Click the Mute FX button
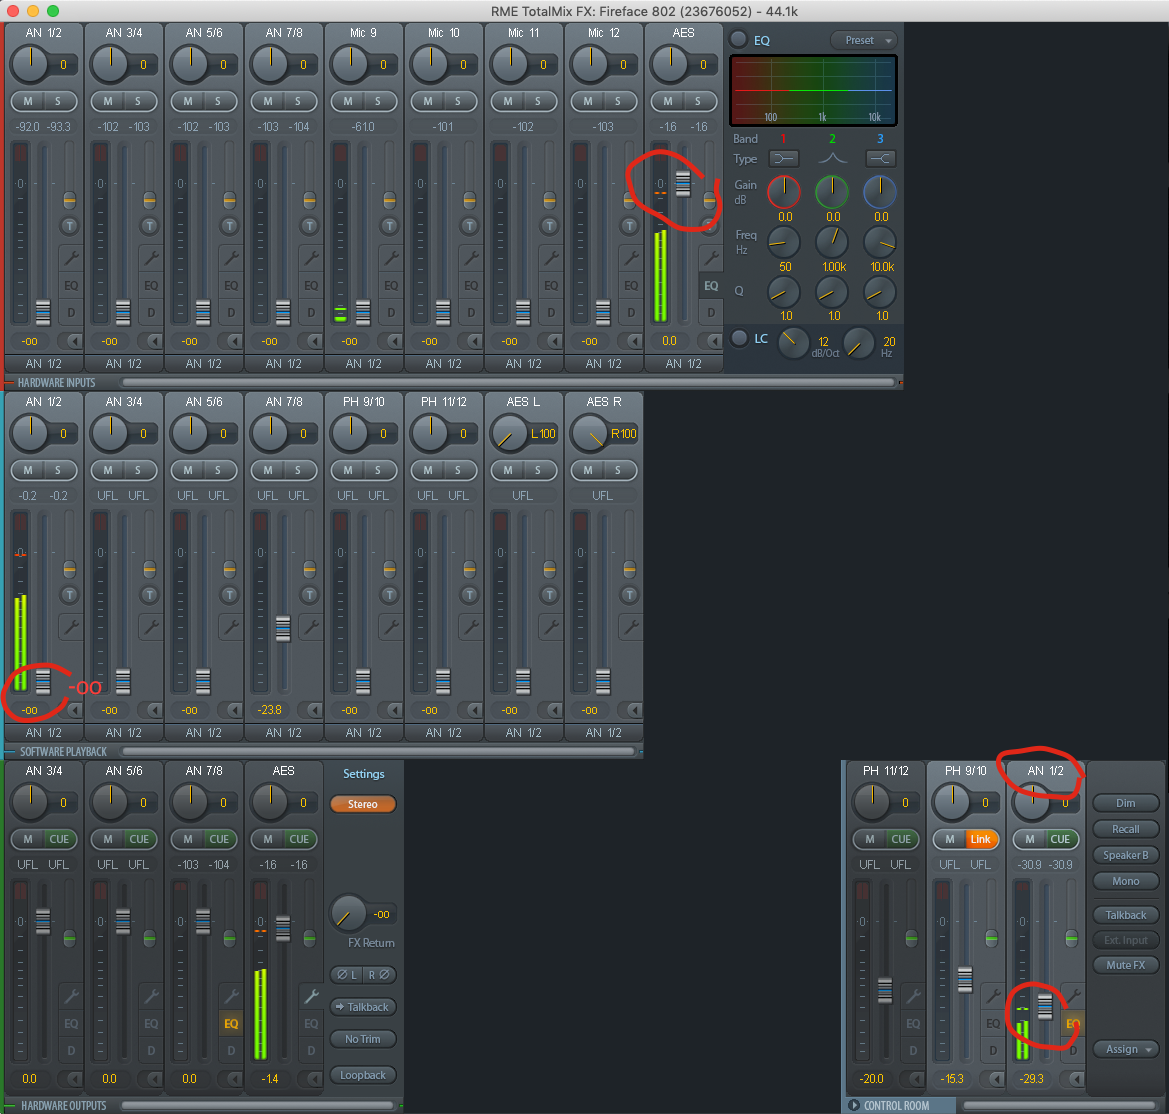1169x1114 pixels. [x=1126, y=965]
